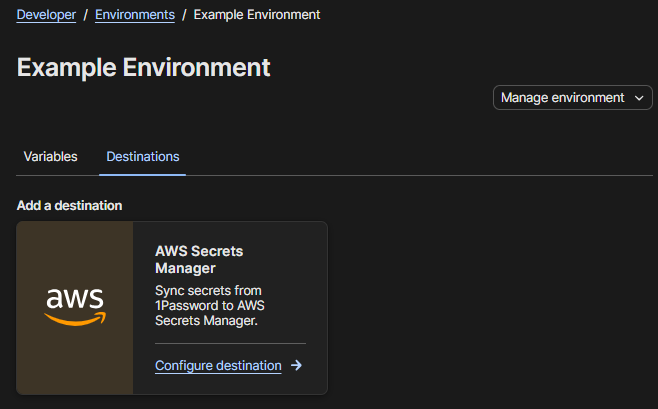The image size is (658, 409).
Task: Open the Environments breadcrumb link
Action: pyautogui.click(x=135, y=15)
